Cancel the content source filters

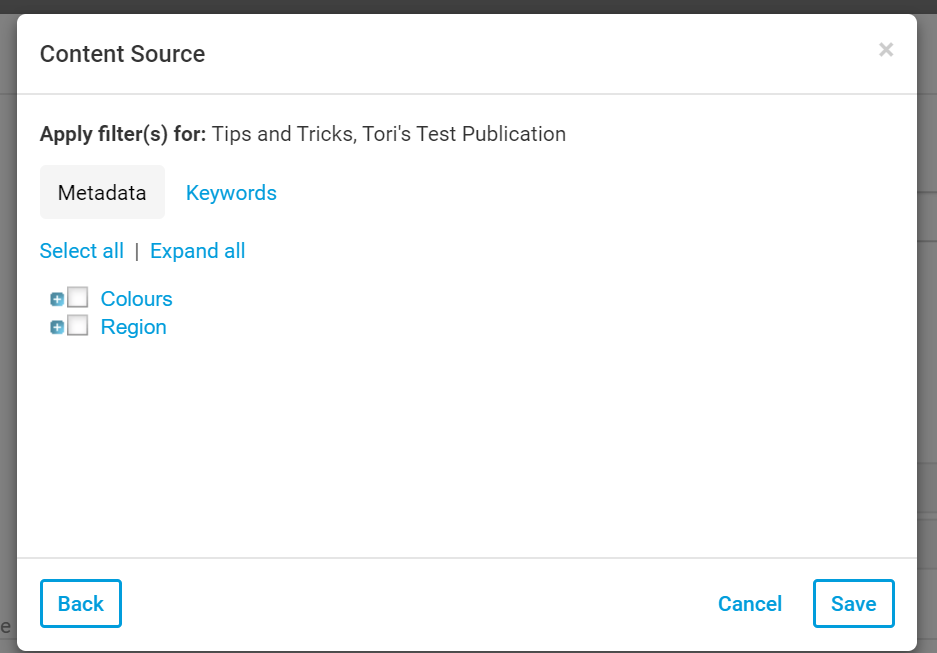750,604
